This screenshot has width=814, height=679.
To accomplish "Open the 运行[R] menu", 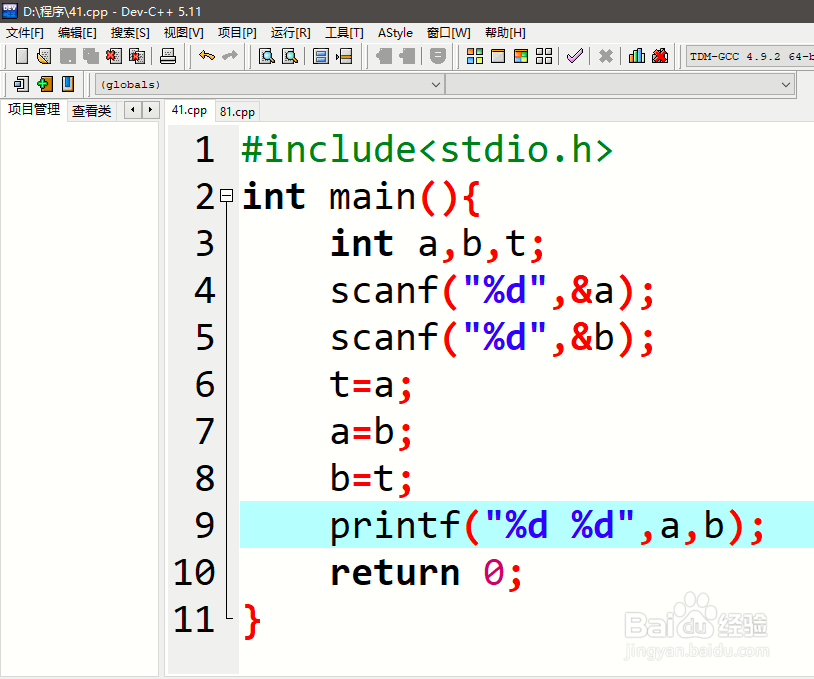I will pyautogui.click(x=290, y=33).
